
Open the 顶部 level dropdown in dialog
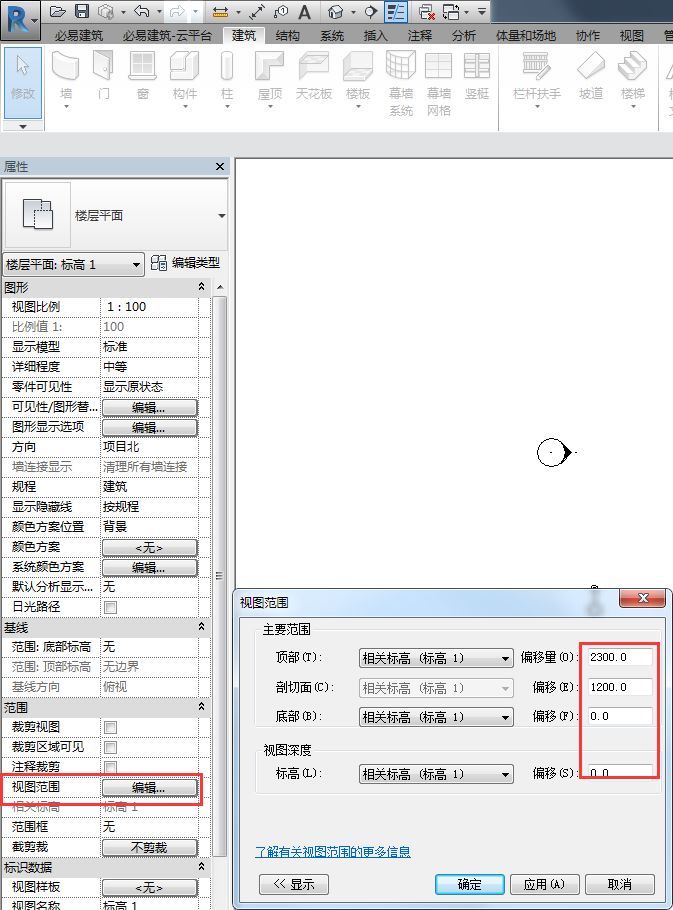click(436, 658)
